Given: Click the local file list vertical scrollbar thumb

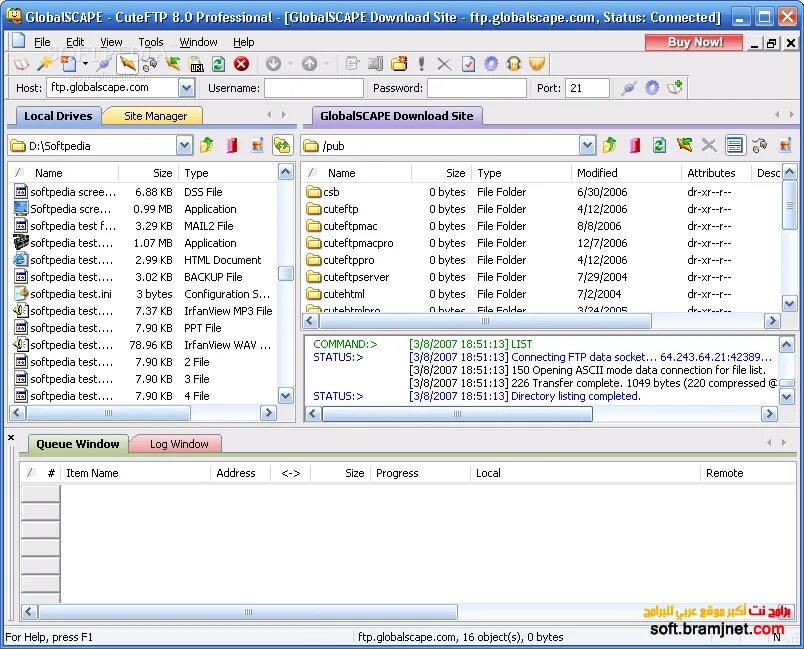Looking at the screenshot, I should pyautogui.click(x=286, y=274).
